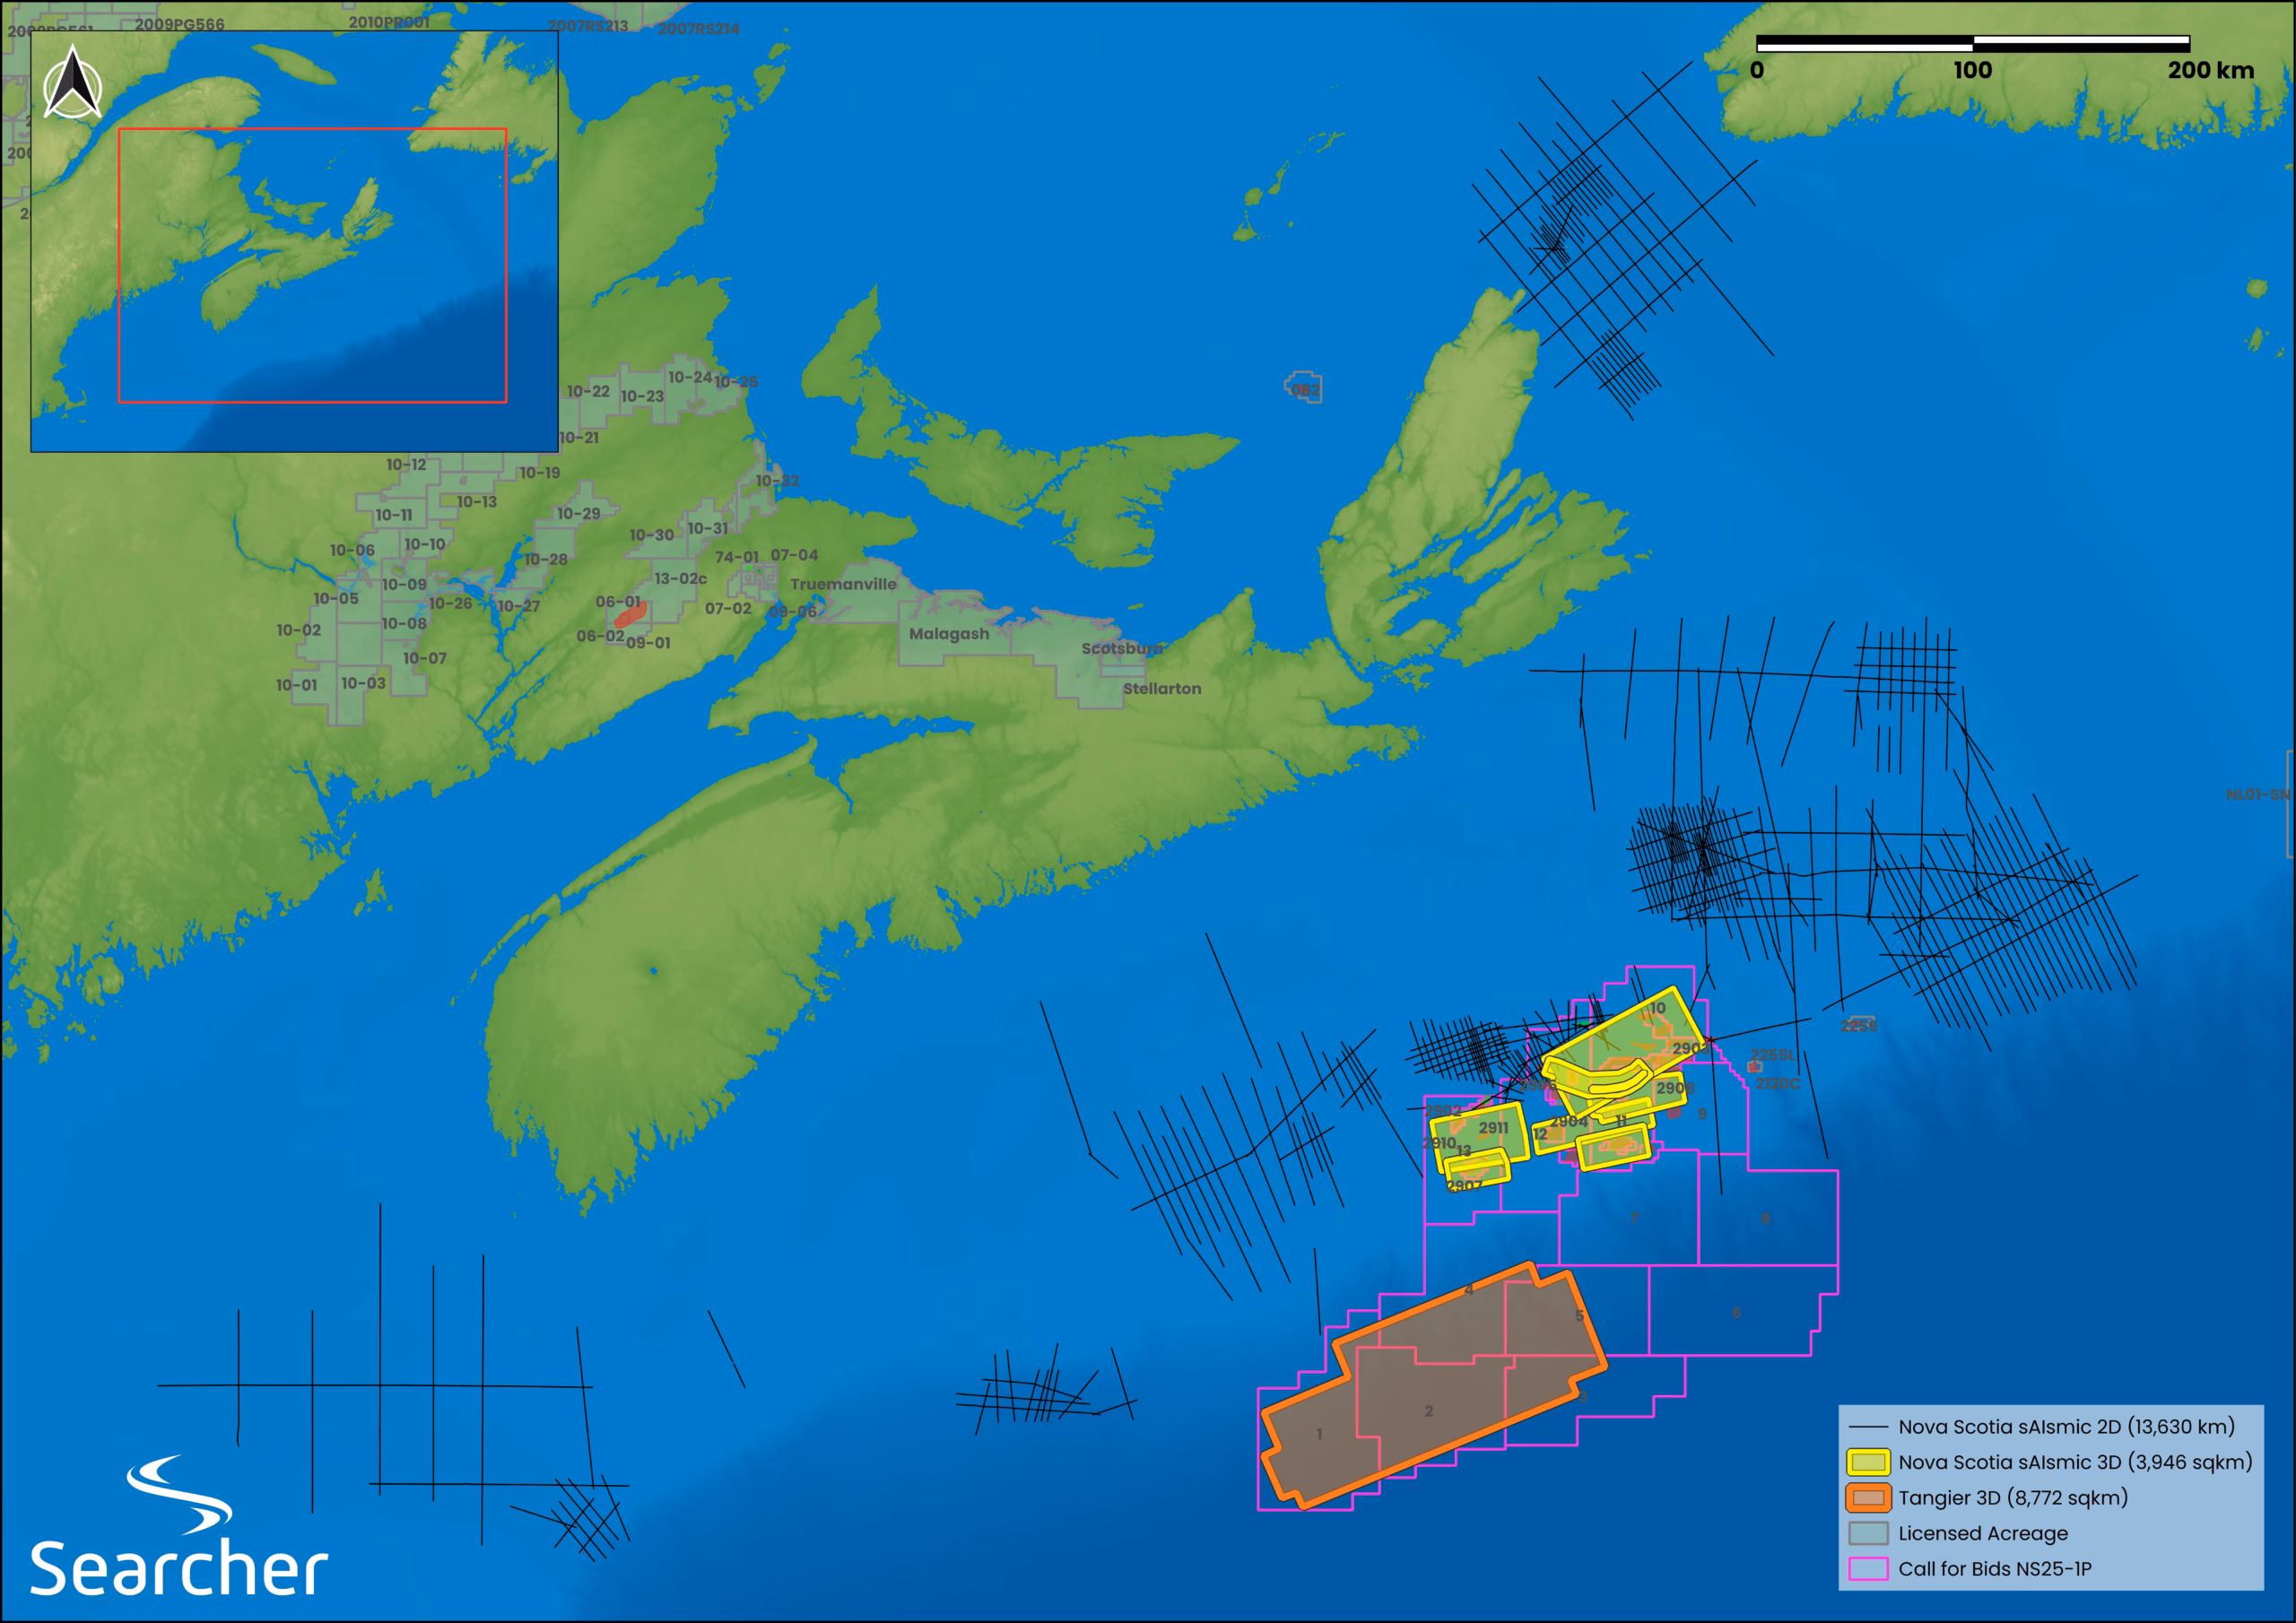Image resolution: width=2296 pixels, height=1623 pixels.
Task: Click the 200 km scale bar label
Action: 2210,71
